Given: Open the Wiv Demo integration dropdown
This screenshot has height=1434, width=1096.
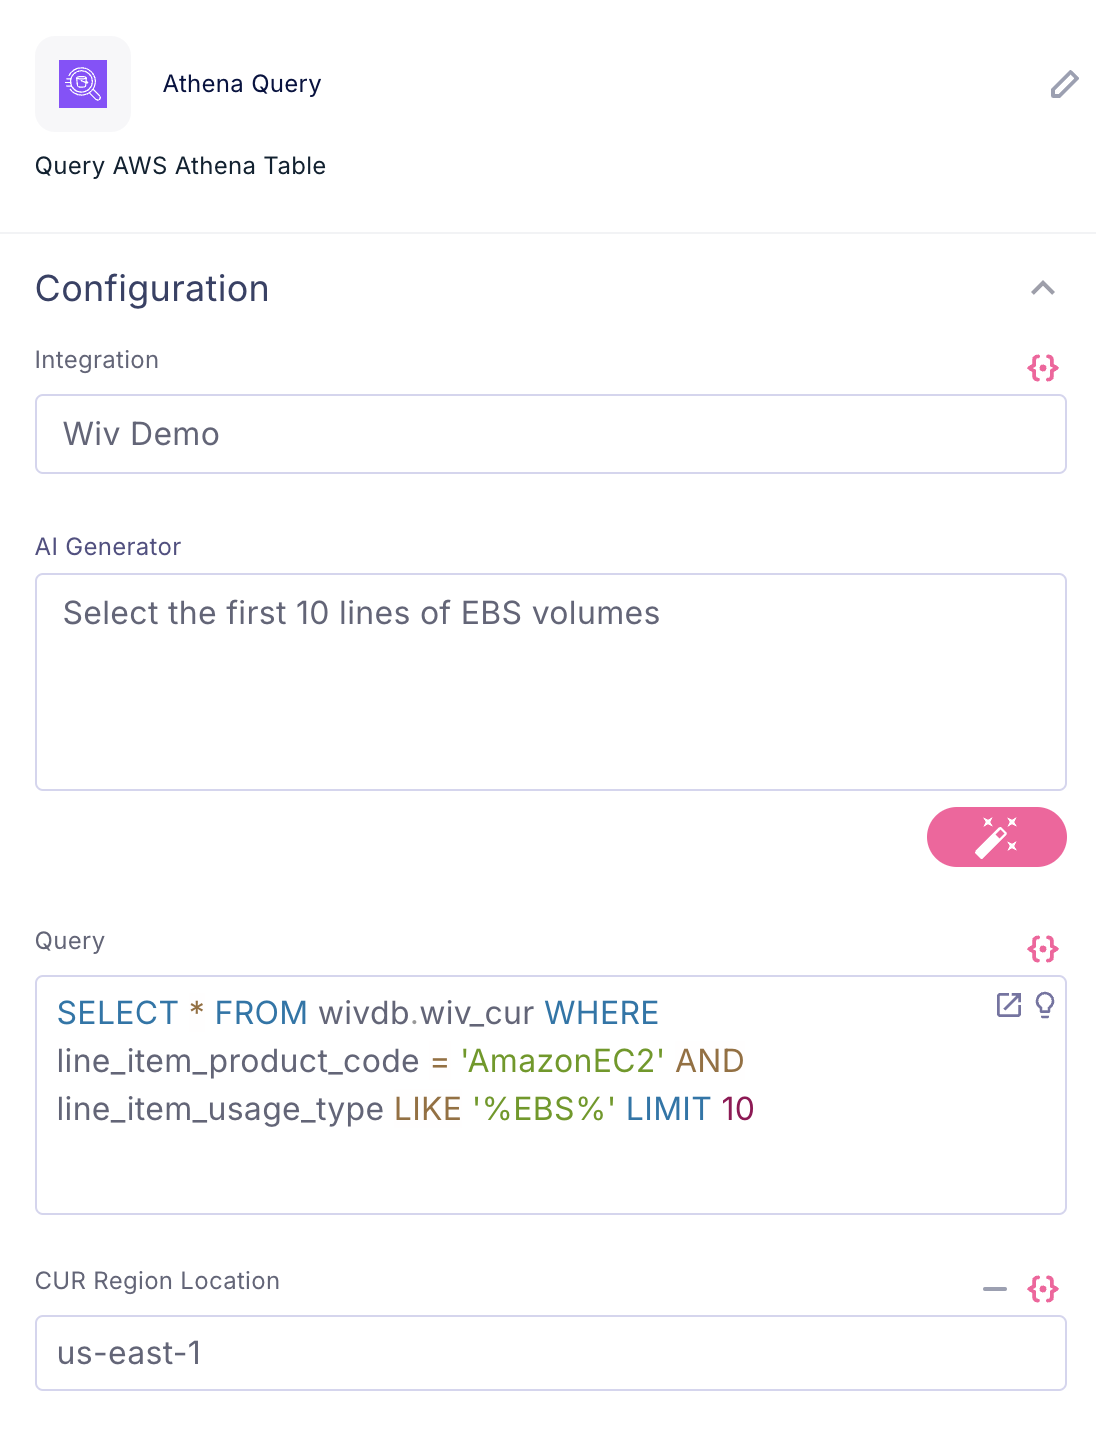Looking at the screenshot, I should 551,434.
